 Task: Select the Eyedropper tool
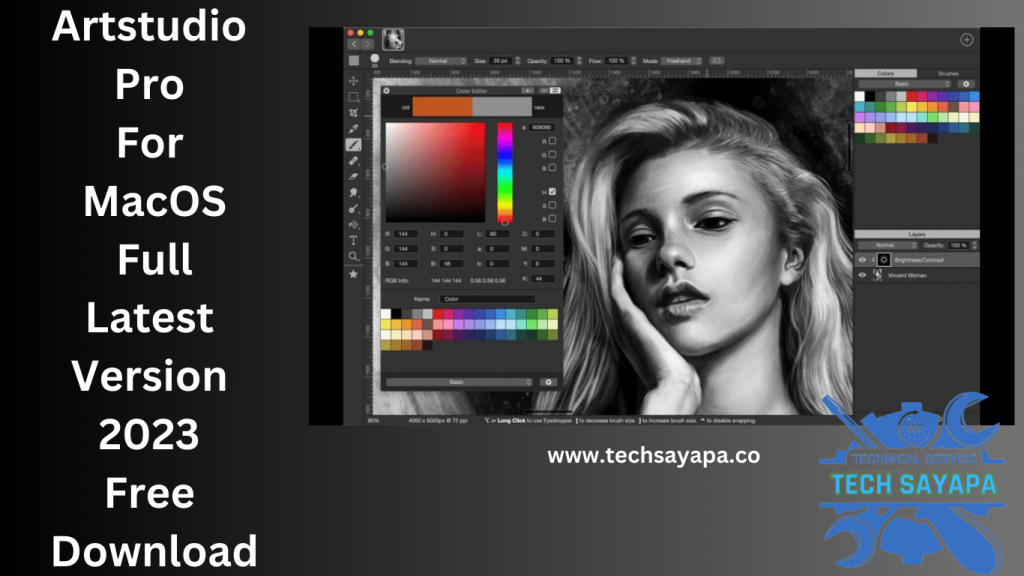click(353, 129)
